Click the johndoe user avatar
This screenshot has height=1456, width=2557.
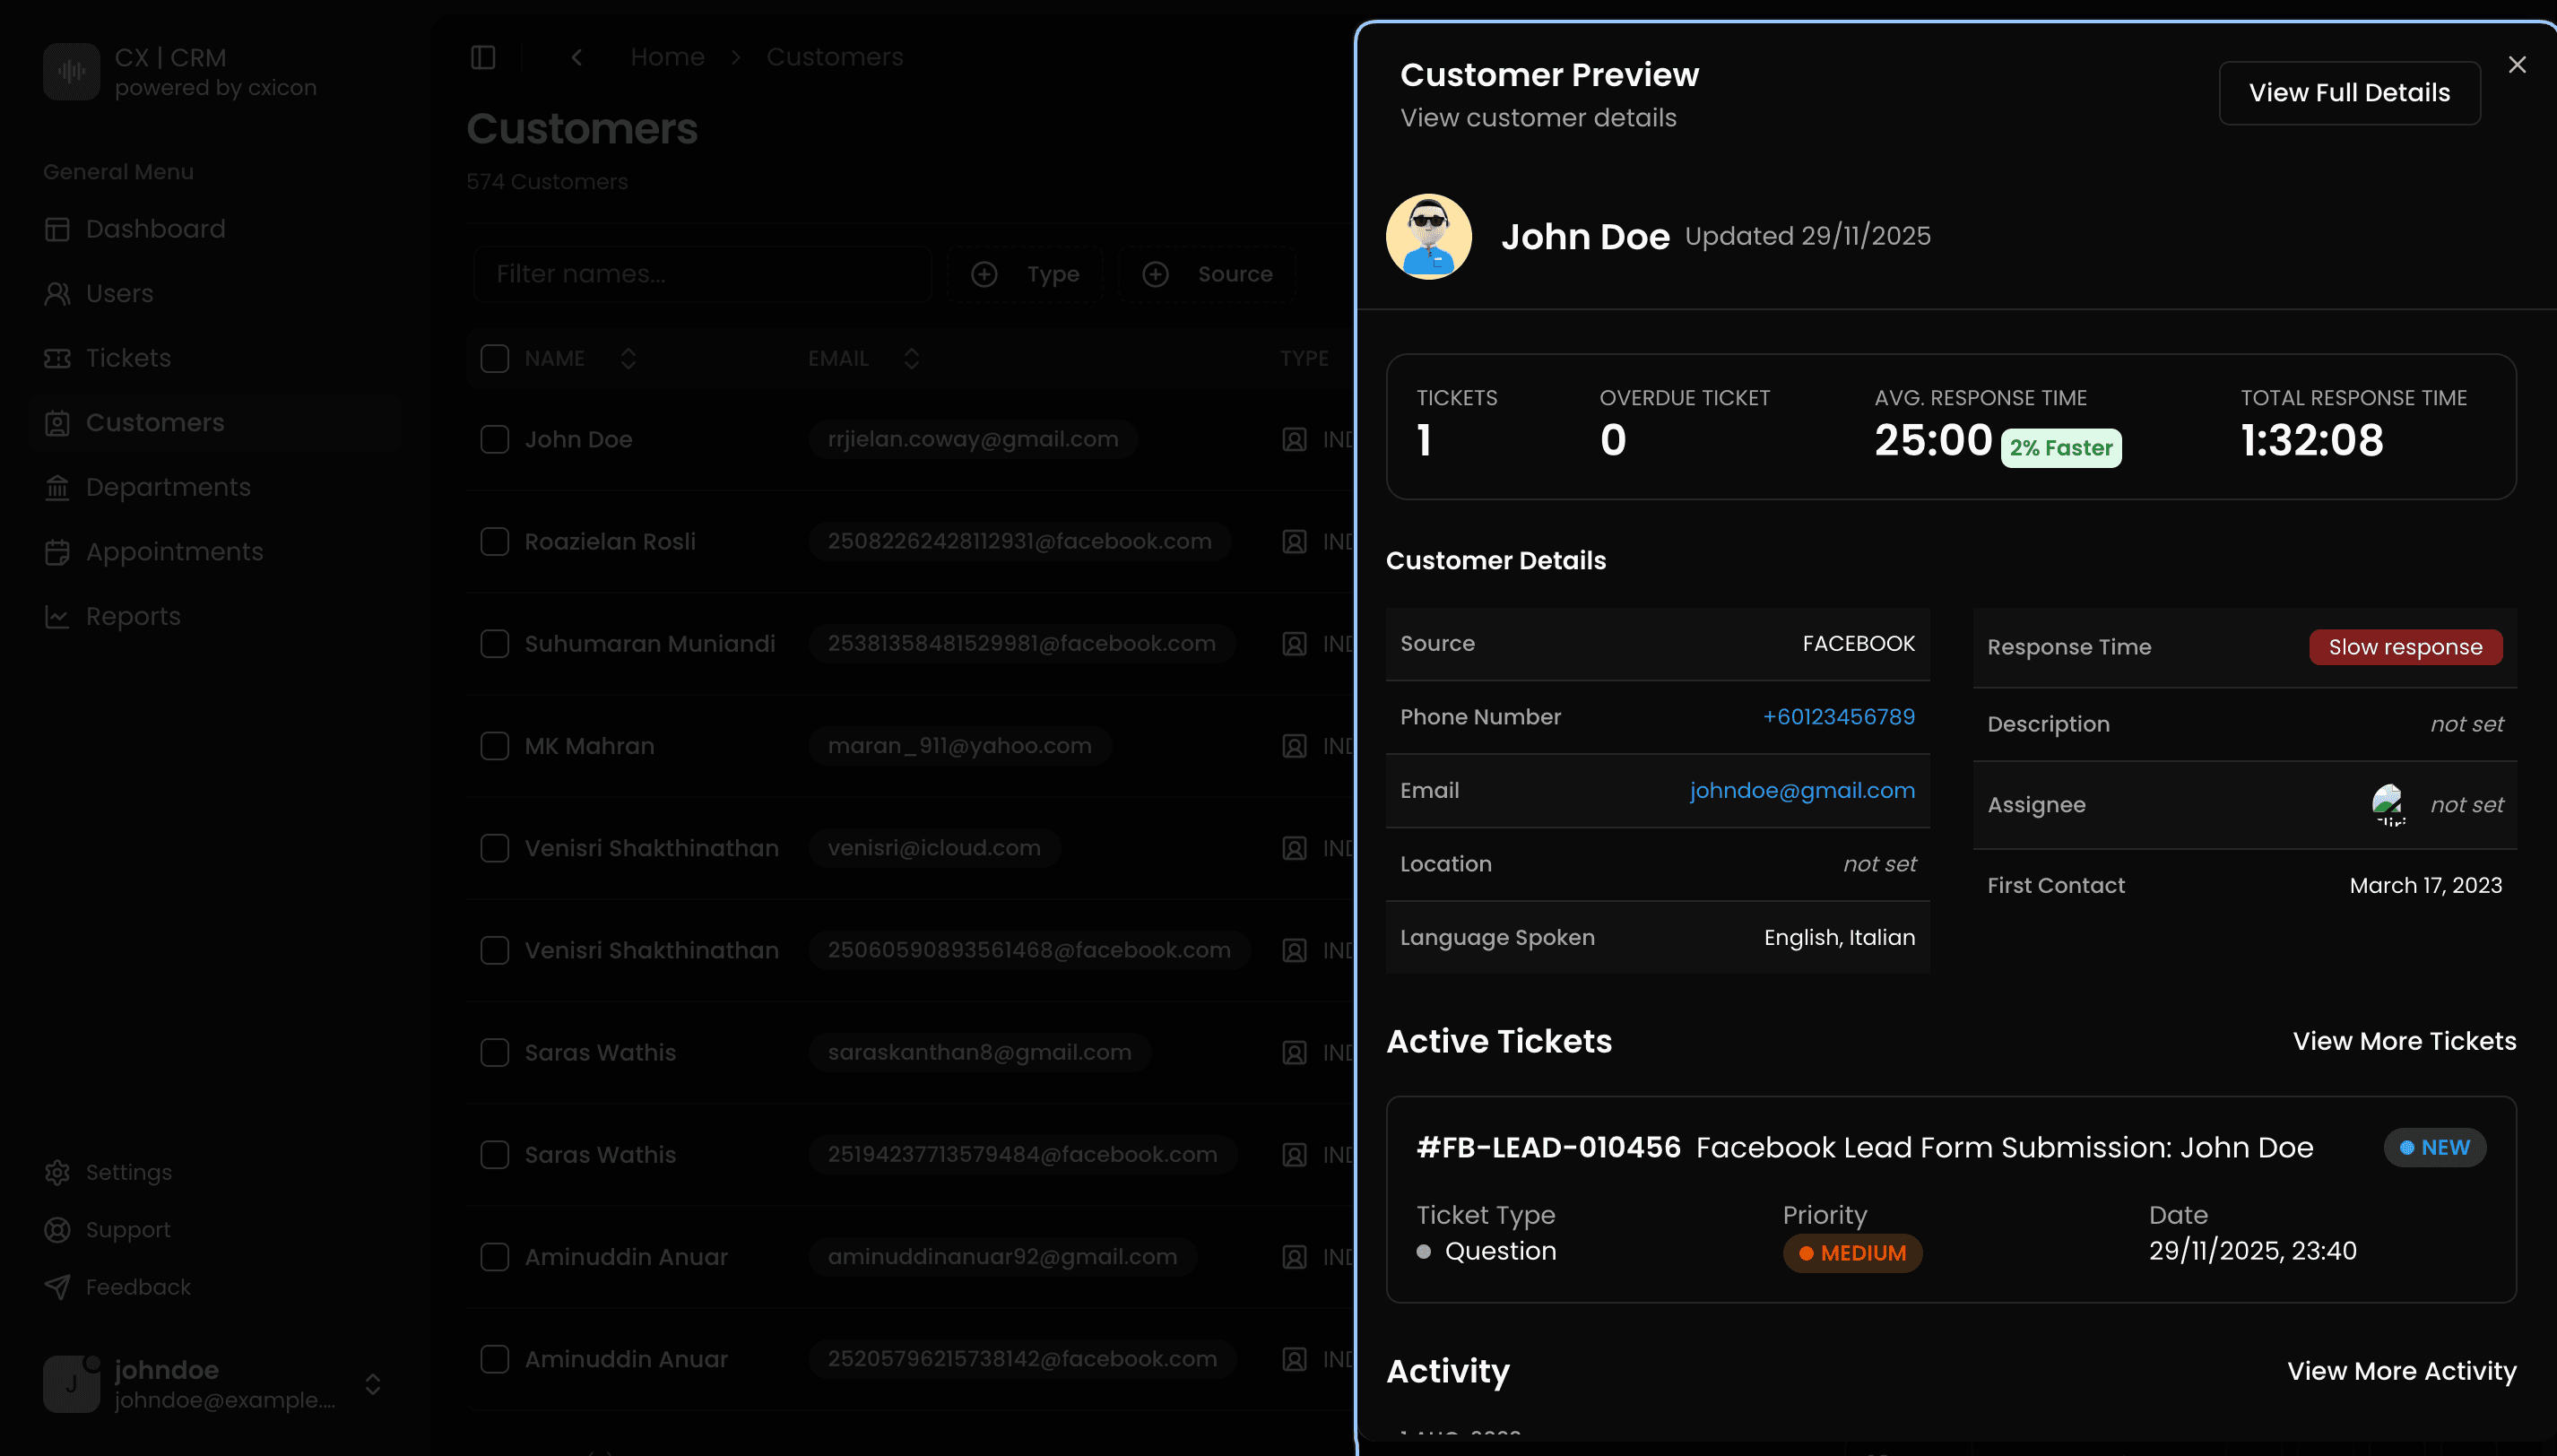click(71, 1384)
